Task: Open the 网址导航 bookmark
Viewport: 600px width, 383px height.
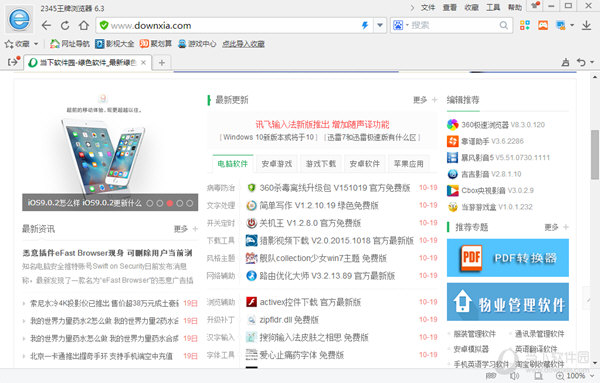Action: [x=70, y=44]
